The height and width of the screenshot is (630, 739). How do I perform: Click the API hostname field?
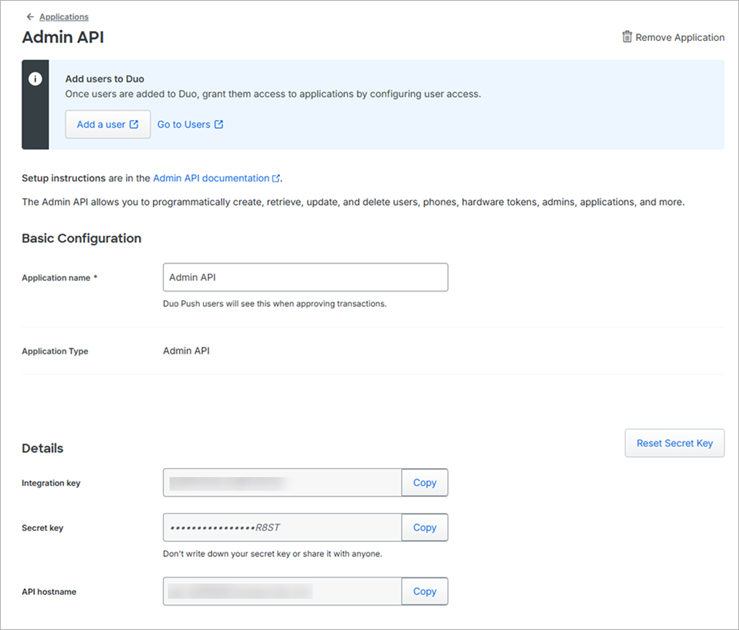point(282,591)
